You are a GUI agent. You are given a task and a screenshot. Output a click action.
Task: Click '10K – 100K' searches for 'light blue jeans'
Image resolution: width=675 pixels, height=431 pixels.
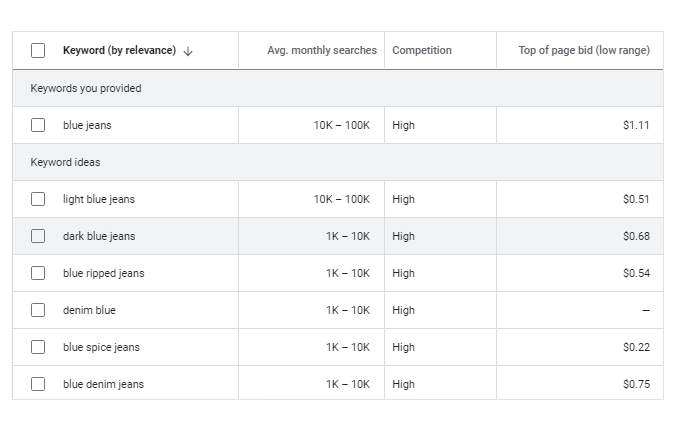341,199
